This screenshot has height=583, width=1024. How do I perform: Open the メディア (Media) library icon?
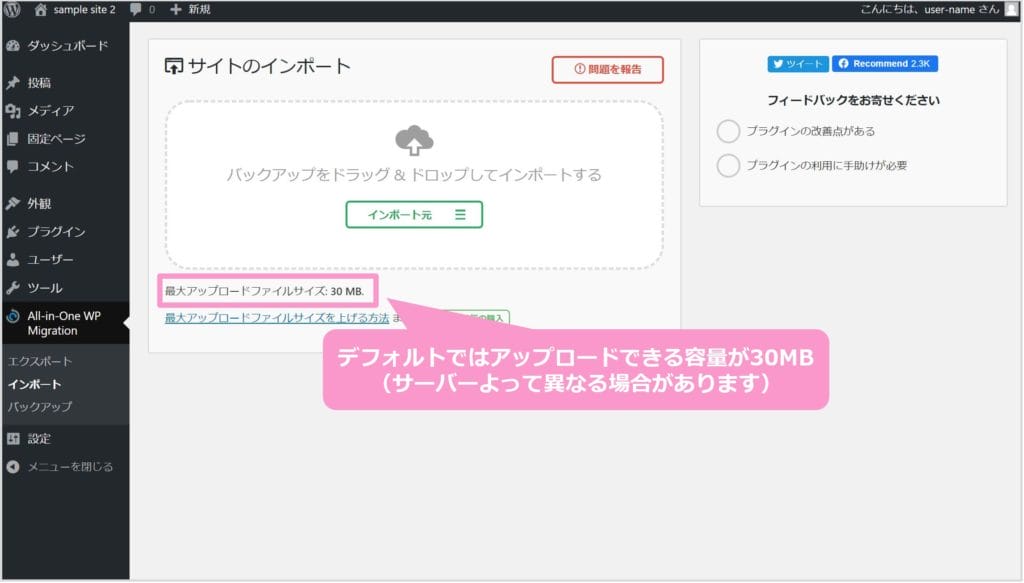(13, 110)
